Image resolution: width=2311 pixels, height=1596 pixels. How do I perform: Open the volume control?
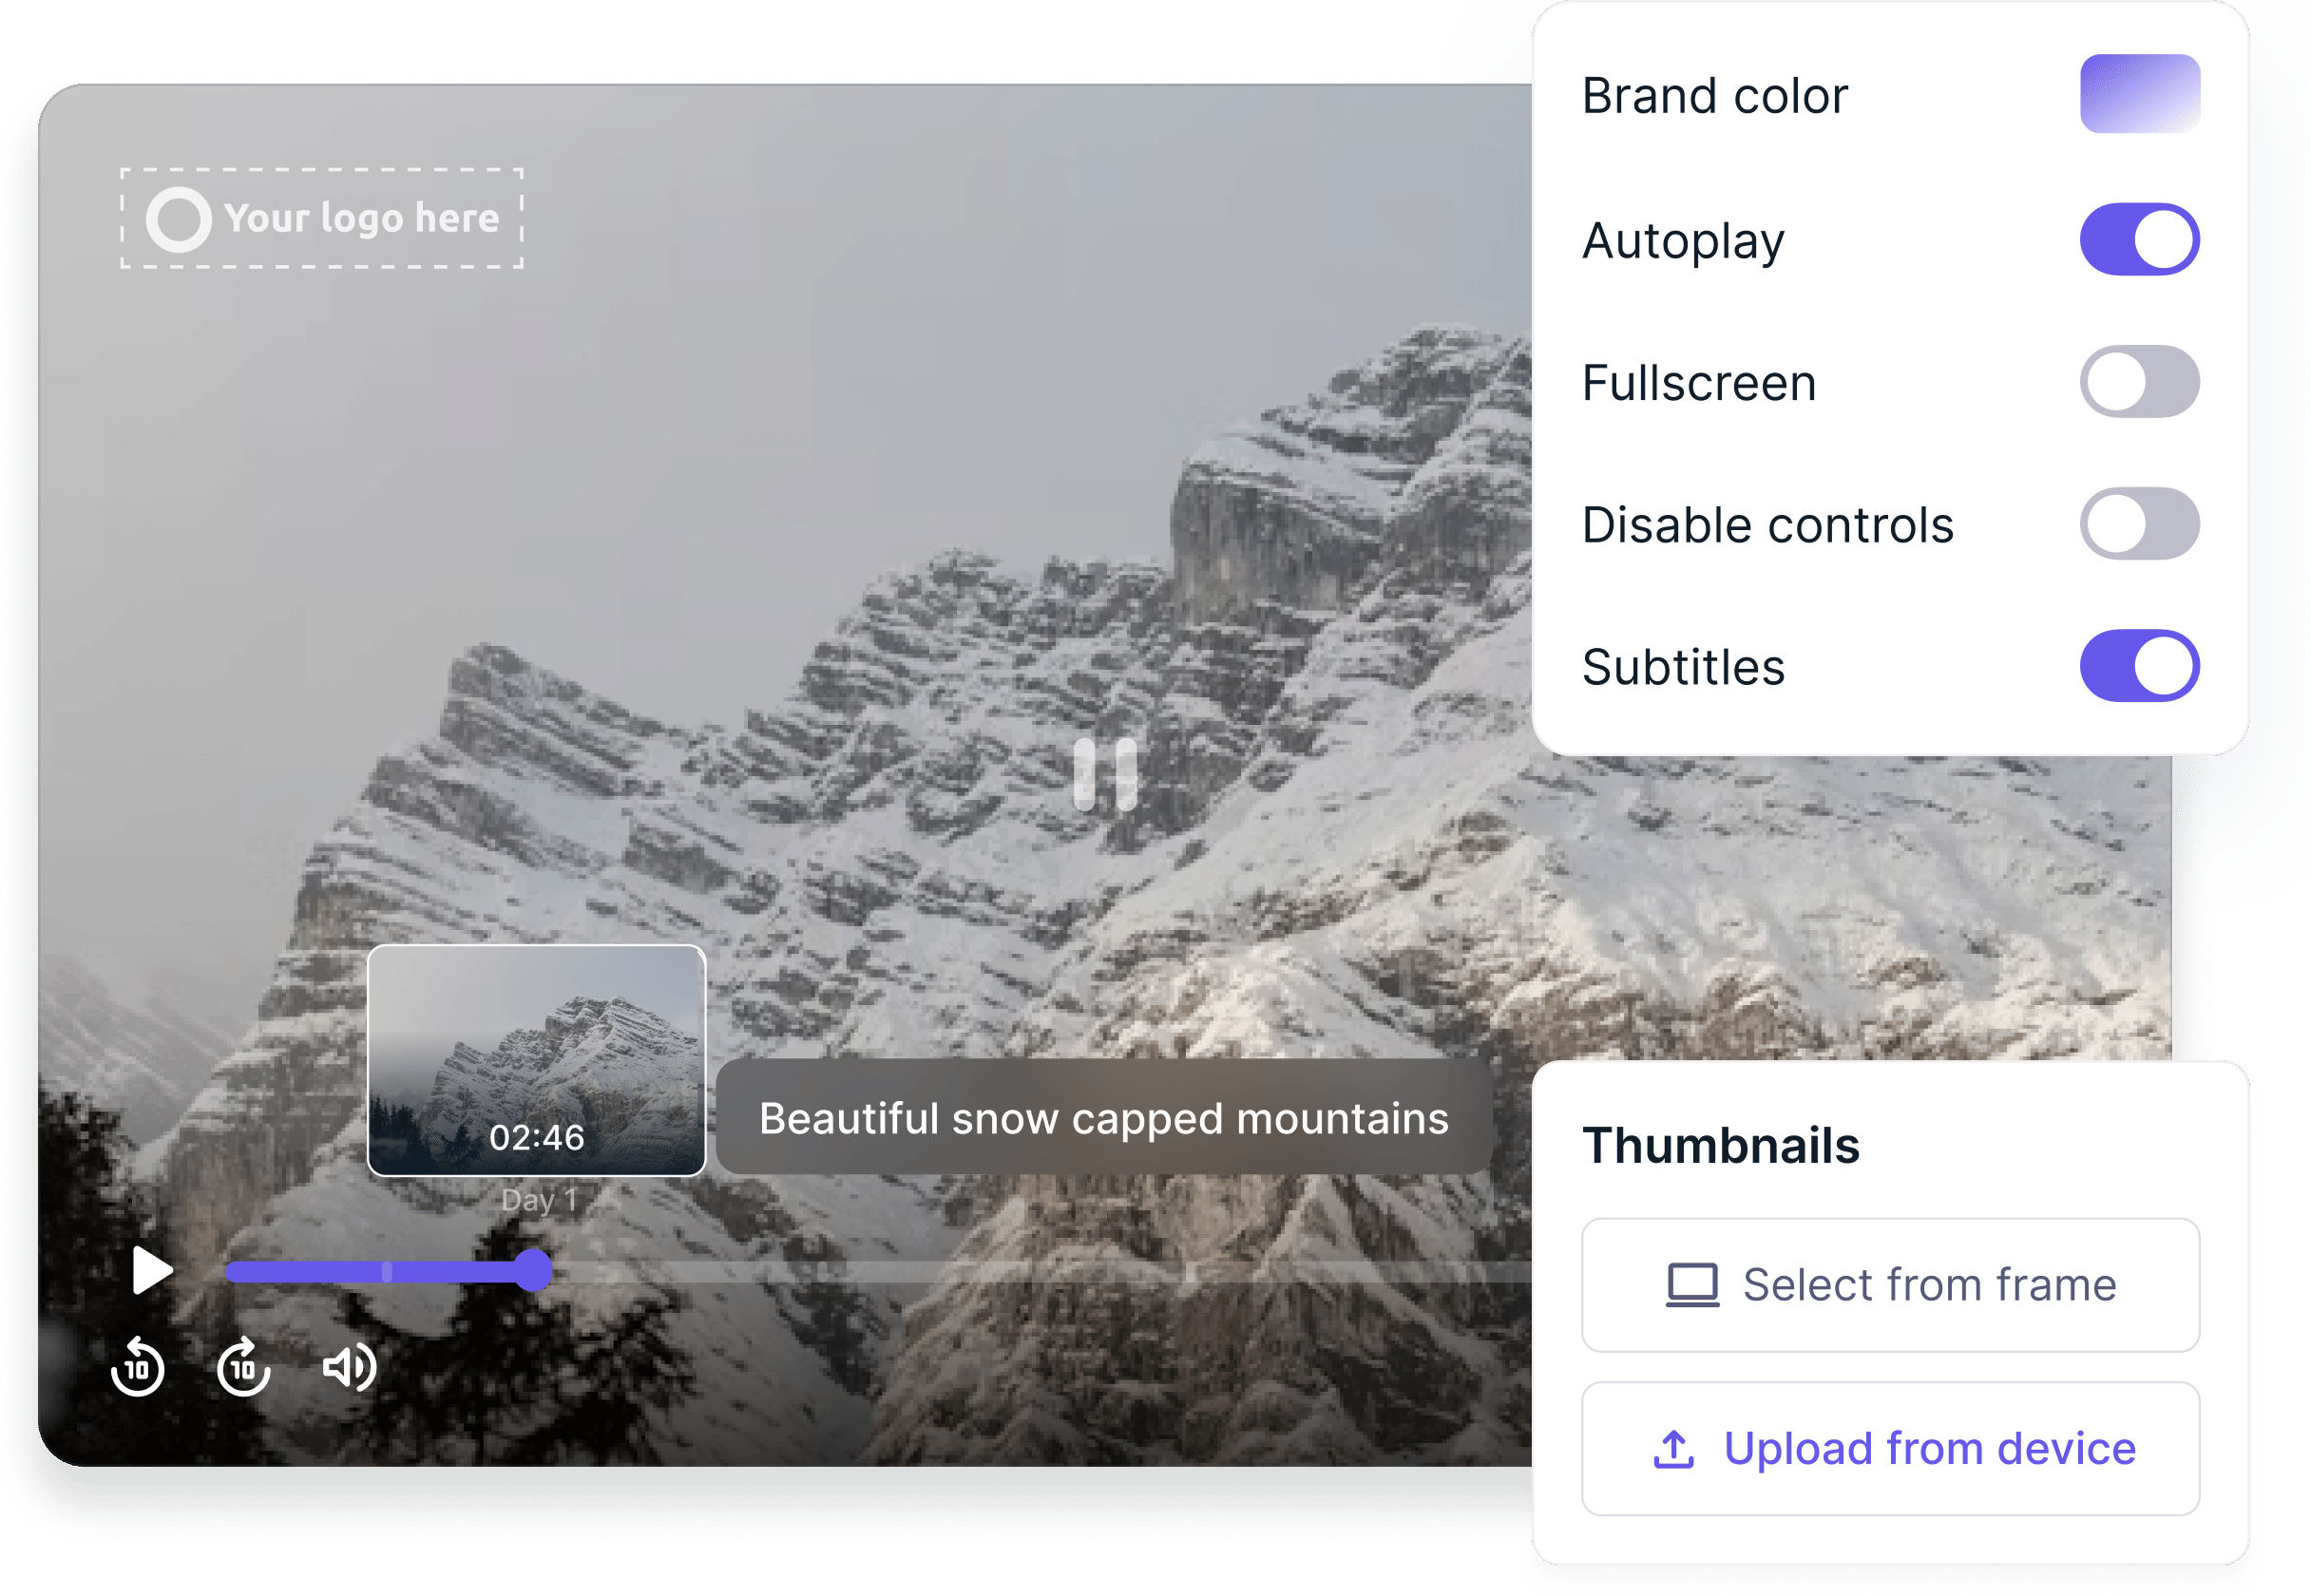pos(349,1368)
